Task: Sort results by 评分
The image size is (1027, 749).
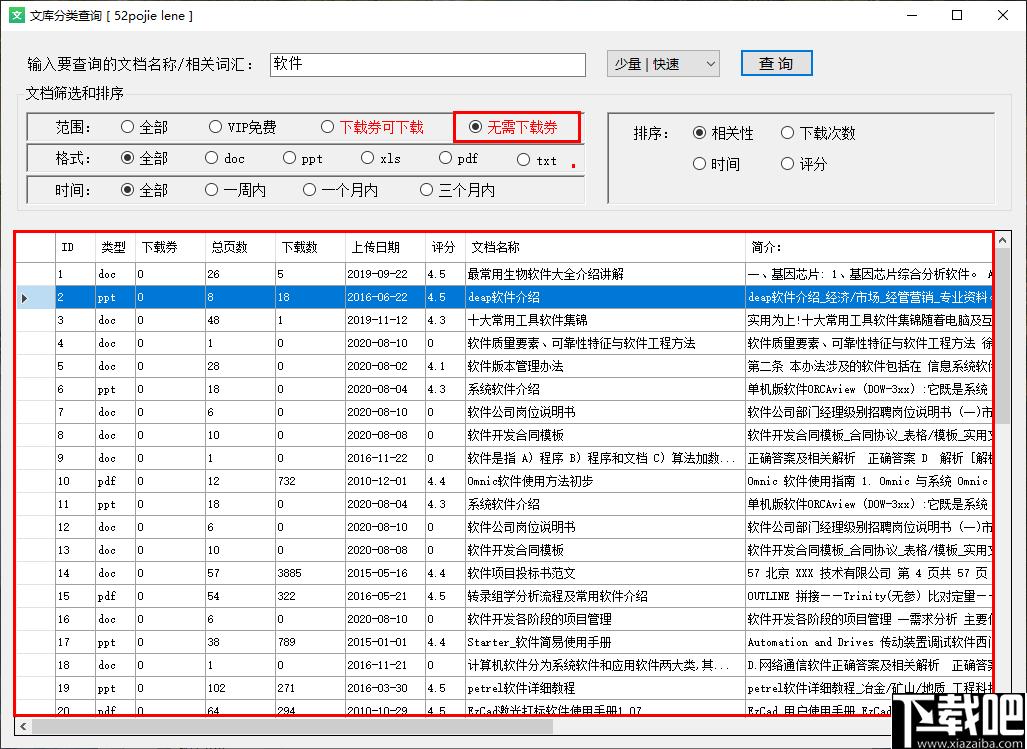Action: tap(804, 164)
